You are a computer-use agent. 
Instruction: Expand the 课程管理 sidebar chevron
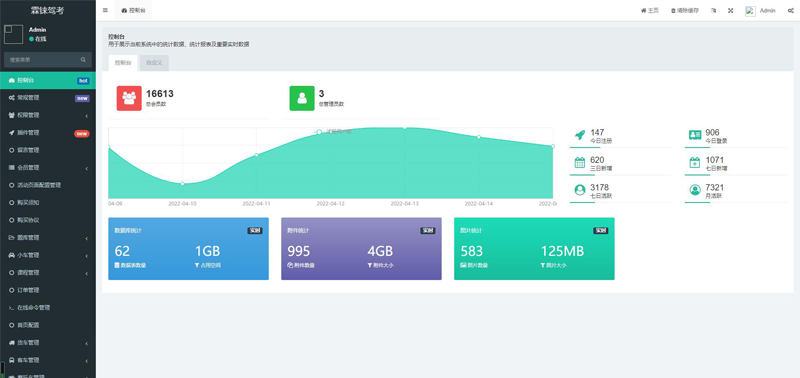click(x=86, y=273)
